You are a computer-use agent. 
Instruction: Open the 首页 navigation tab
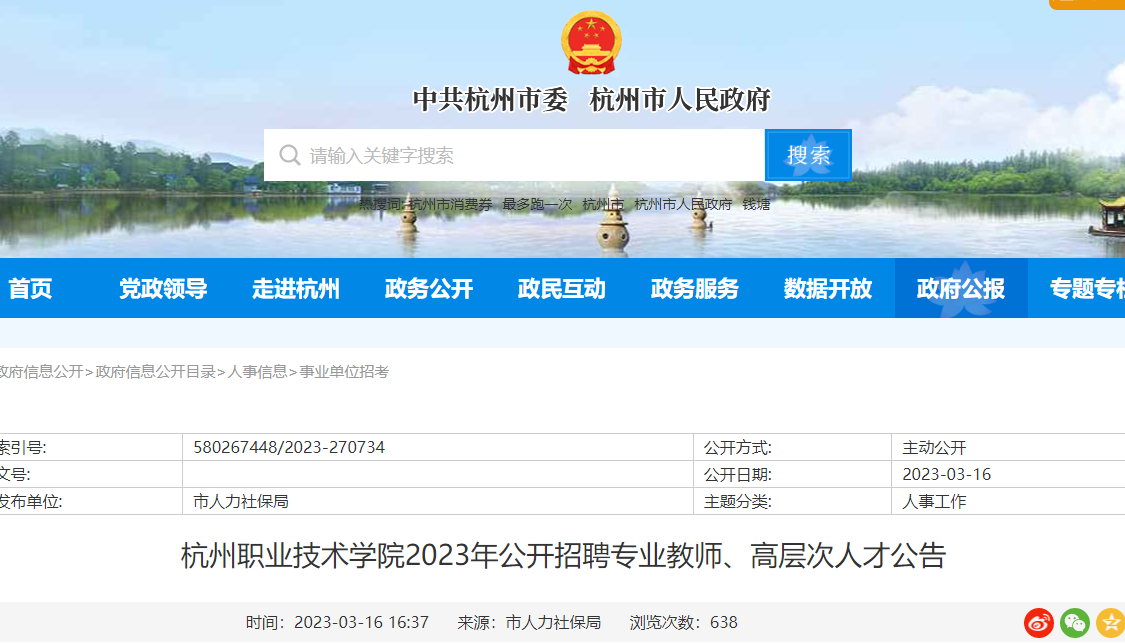click(x=30, y=288)
